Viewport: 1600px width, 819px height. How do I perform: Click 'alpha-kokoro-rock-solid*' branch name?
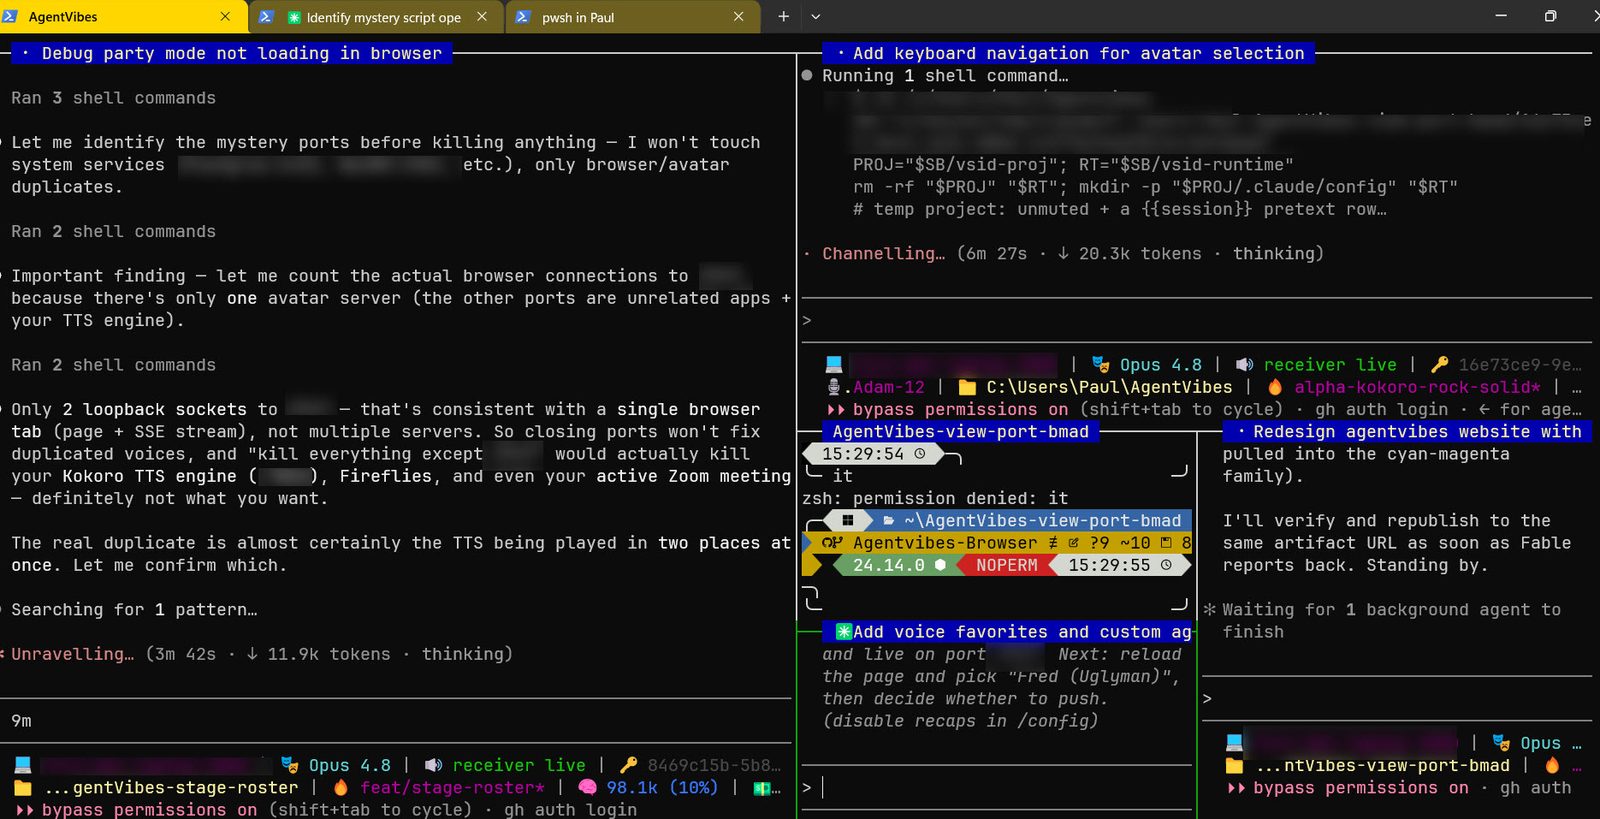pyautogui.click(x=1417, y=387)
